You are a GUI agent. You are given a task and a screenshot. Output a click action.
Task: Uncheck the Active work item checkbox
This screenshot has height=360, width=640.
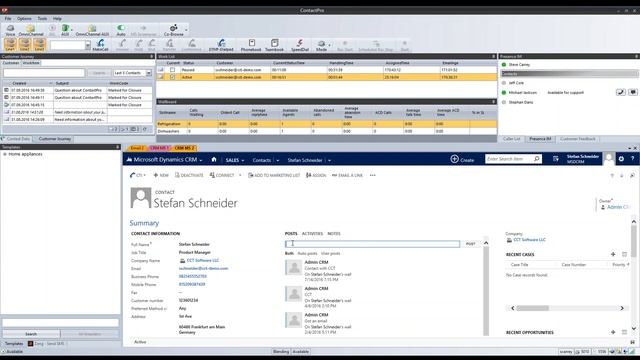click(172, 77)
